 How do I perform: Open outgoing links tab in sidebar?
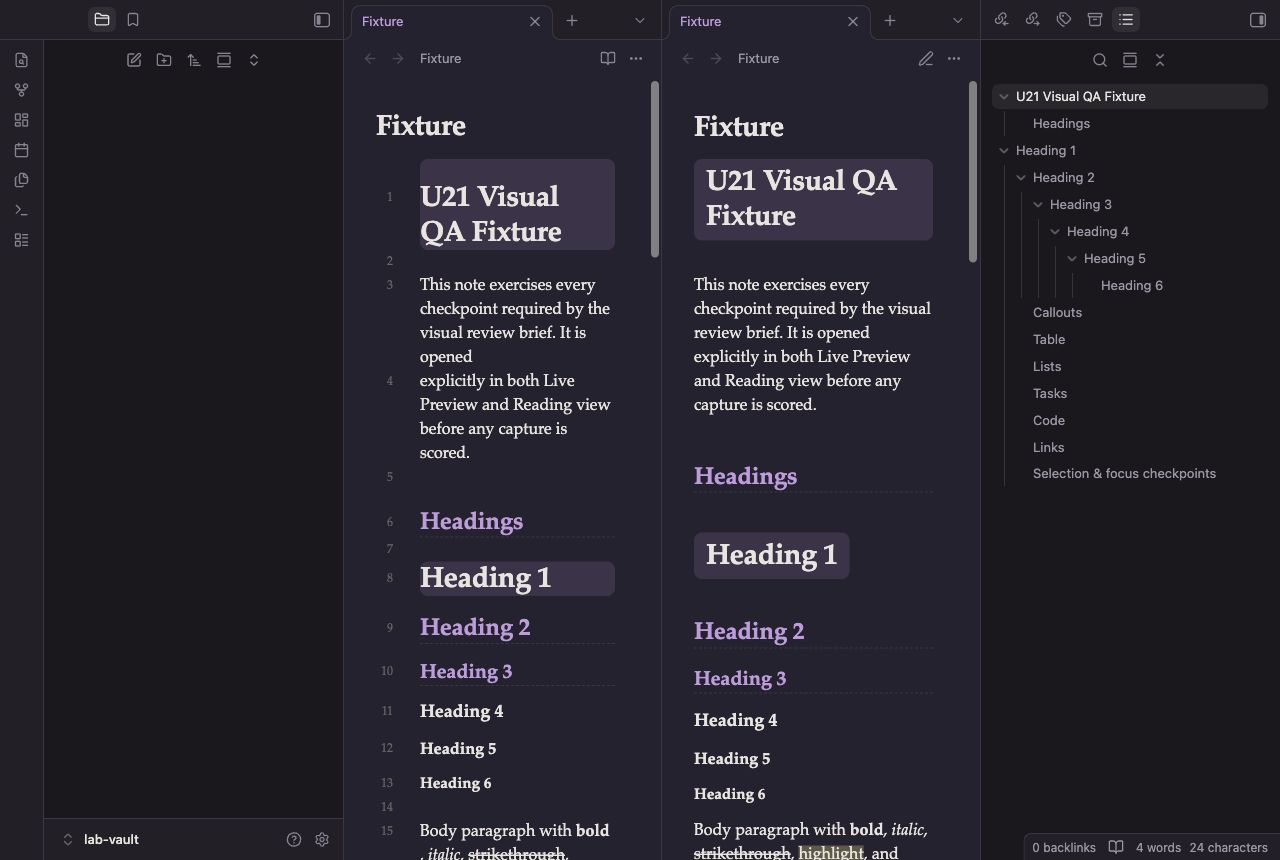pyautogui.click(x=1033, y=20)
